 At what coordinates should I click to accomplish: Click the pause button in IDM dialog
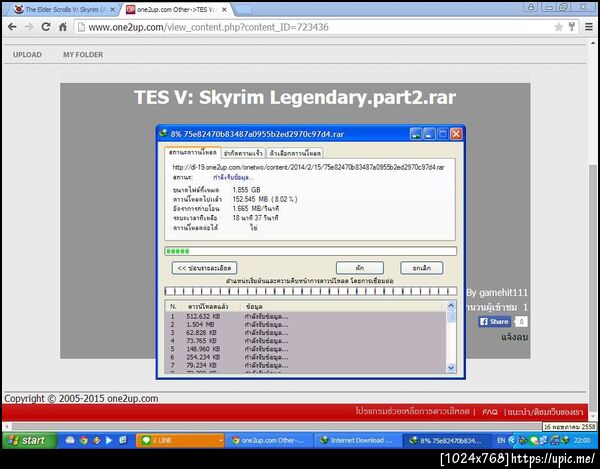point(360,268)
